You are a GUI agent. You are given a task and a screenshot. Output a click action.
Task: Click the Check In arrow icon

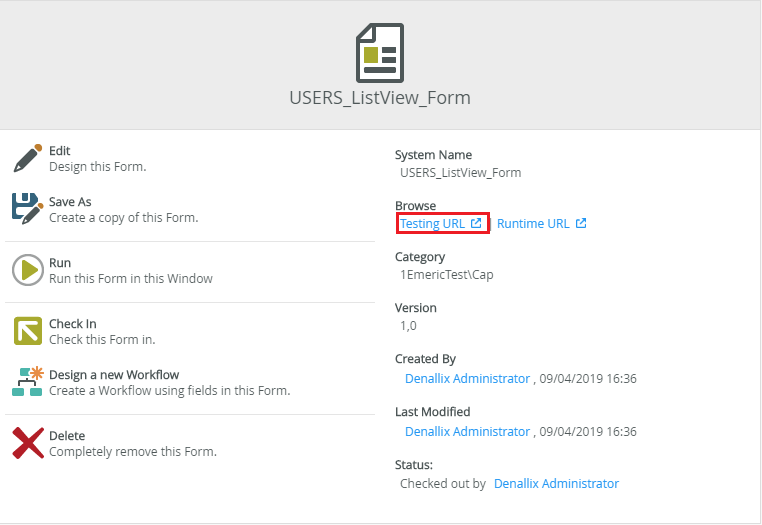tap(27, 331)
